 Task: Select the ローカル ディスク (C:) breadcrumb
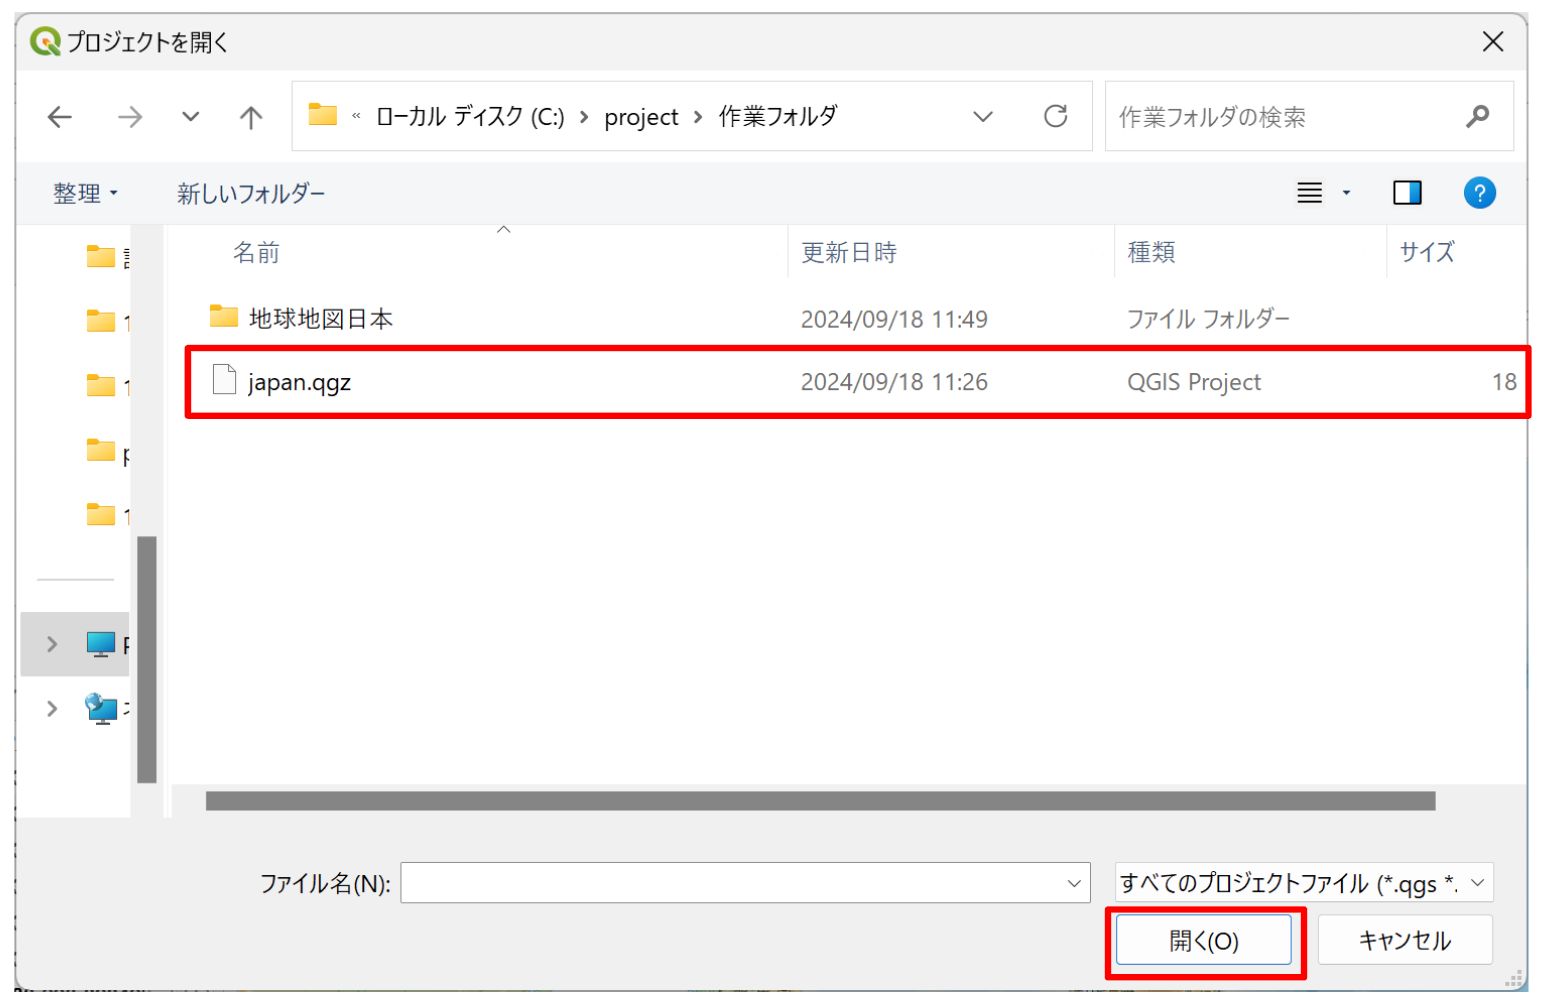point(470,117)
